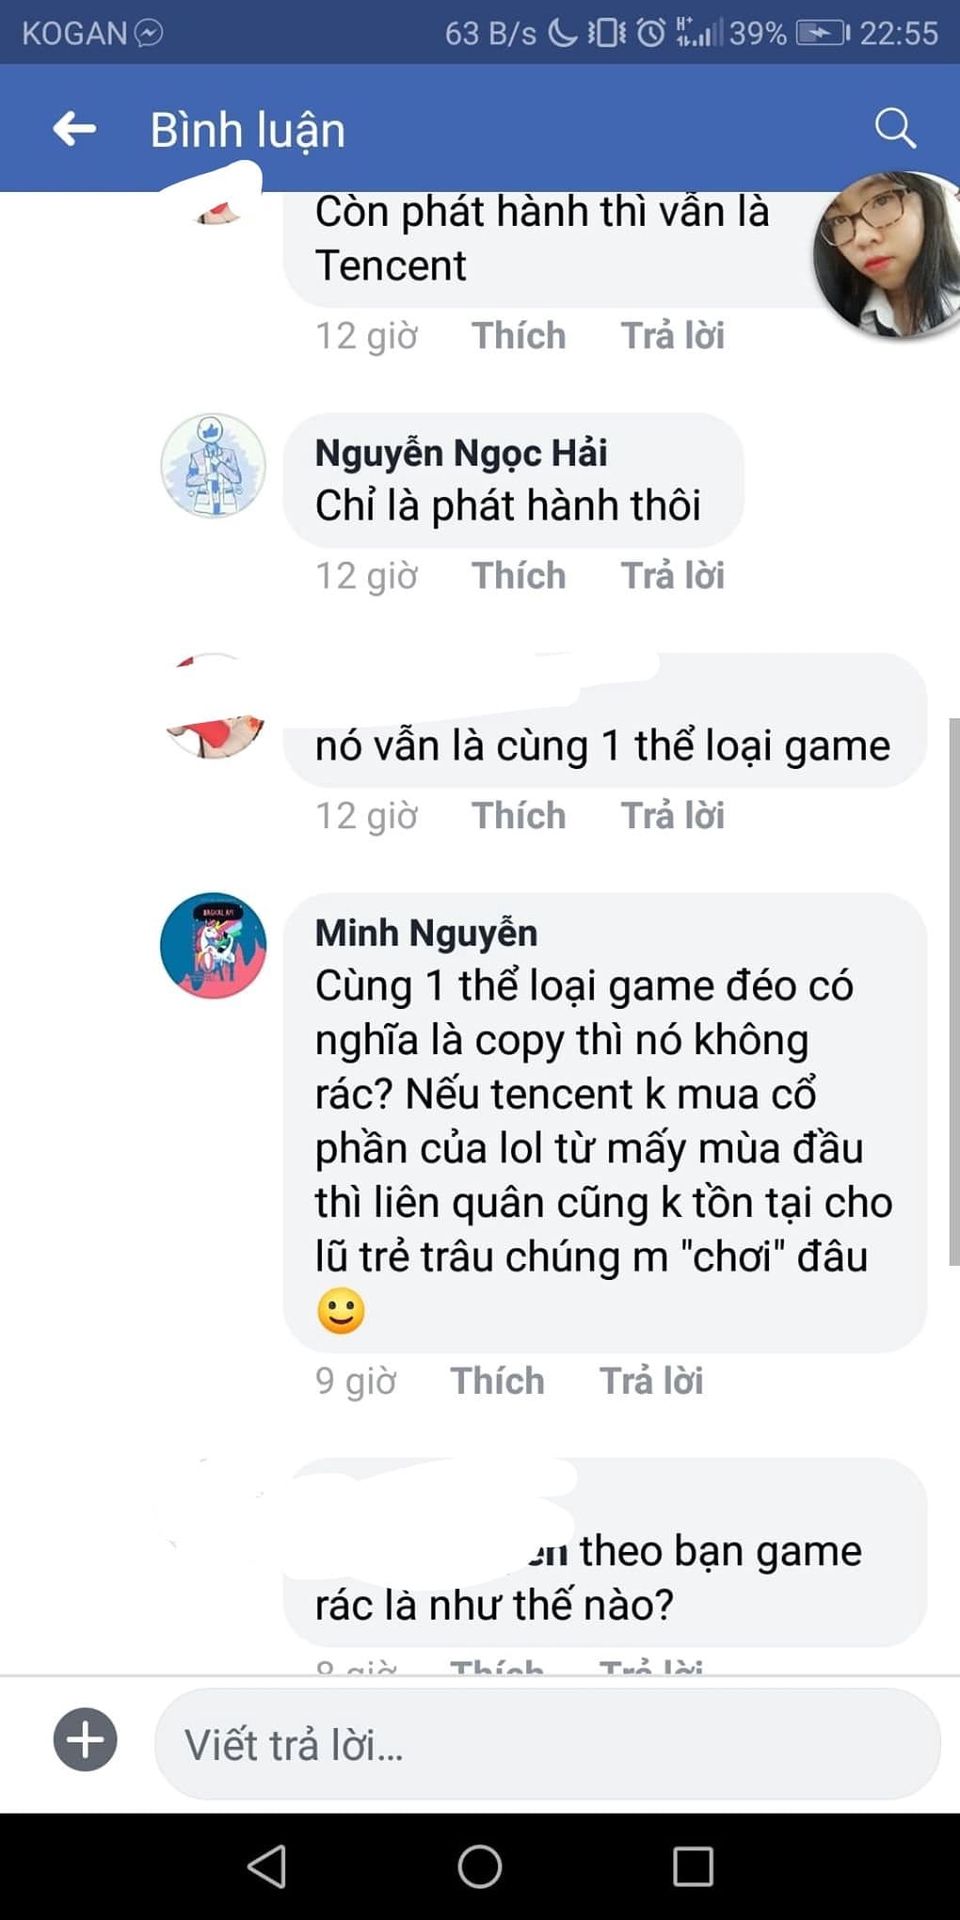The height and width of the screenshot is (1920, 960).
Task: Open Nguyễn Ngọc Hải's avatar
Action: (x=213, y=466)
